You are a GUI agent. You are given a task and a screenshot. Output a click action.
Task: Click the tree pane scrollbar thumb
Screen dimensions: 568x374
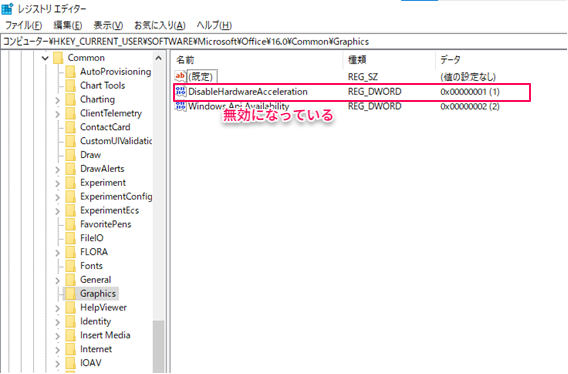[x=159, y=346]
